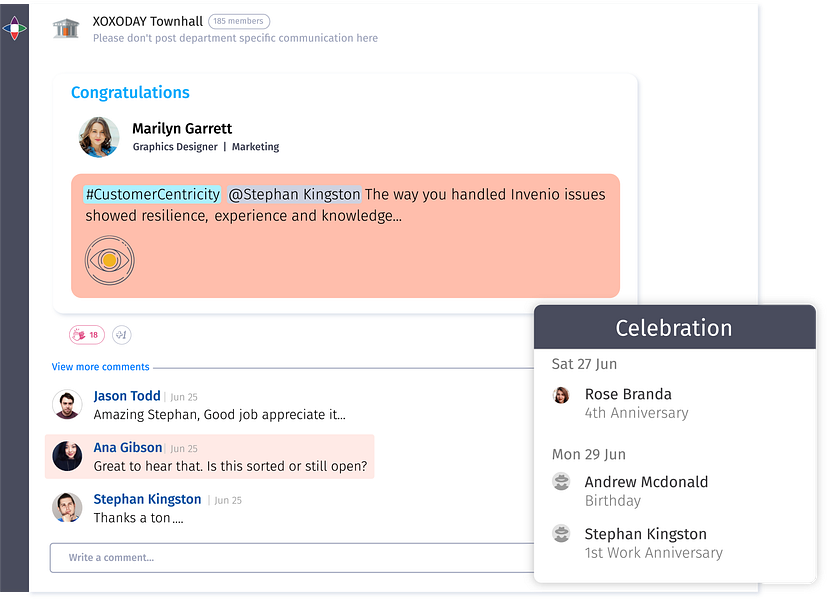Select Stephan Kingston in Celebration list

[x=646, y=534]
